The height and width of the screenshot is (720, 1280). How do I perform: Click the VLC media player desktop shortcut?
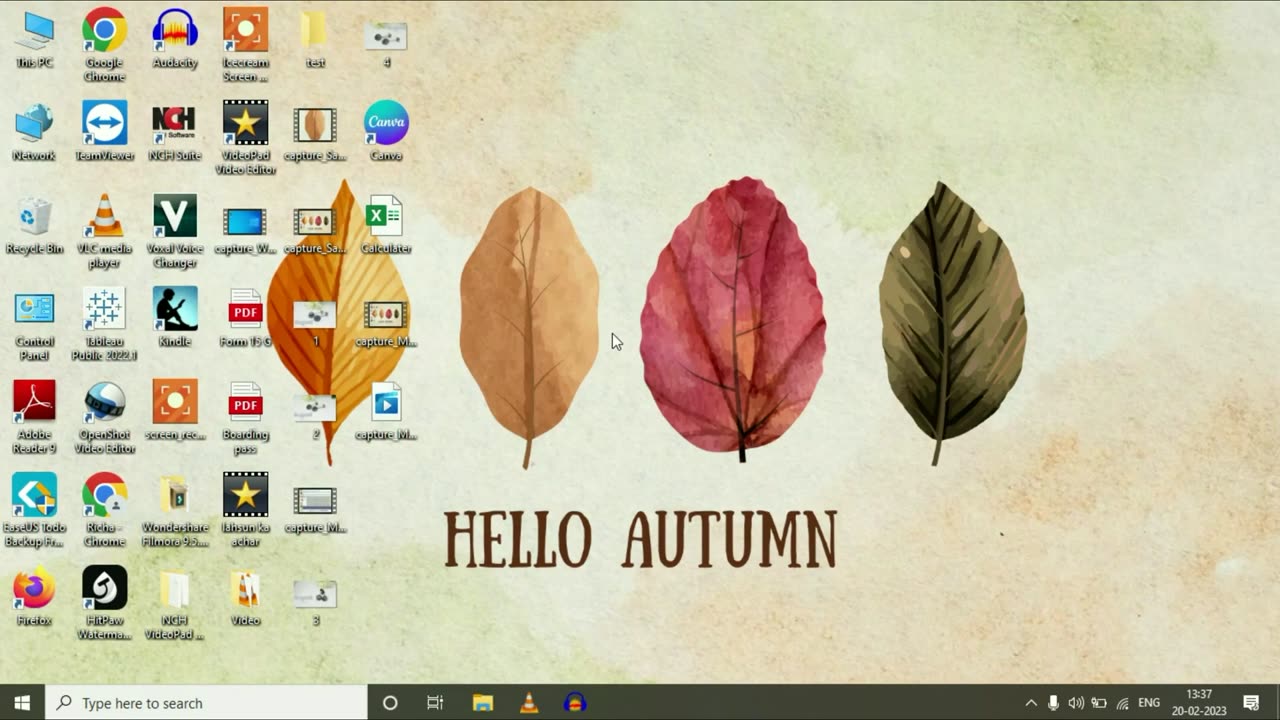[104, 231]
